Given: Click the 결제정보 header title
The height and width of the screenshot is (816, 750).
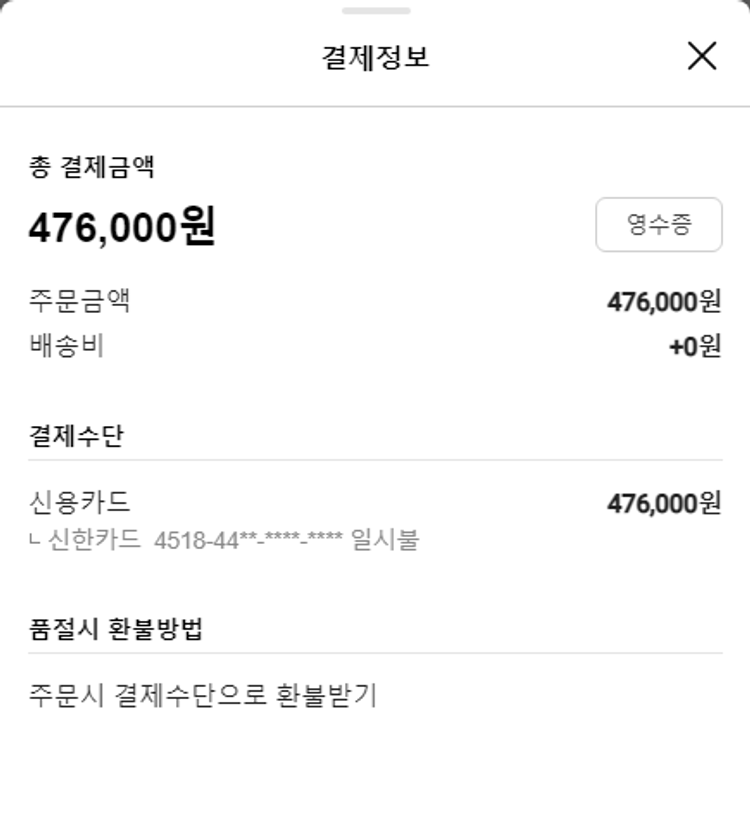Looking at the screenshot, I should pos(375,57).
